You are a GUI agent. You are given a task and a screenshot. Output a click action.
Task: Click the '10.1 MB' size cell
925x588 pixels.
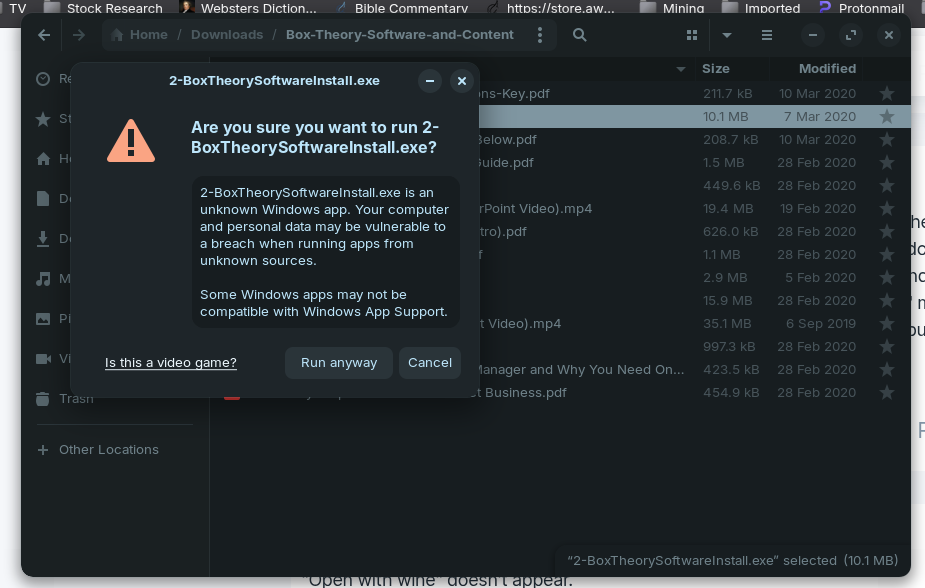[x=726, y=116]
